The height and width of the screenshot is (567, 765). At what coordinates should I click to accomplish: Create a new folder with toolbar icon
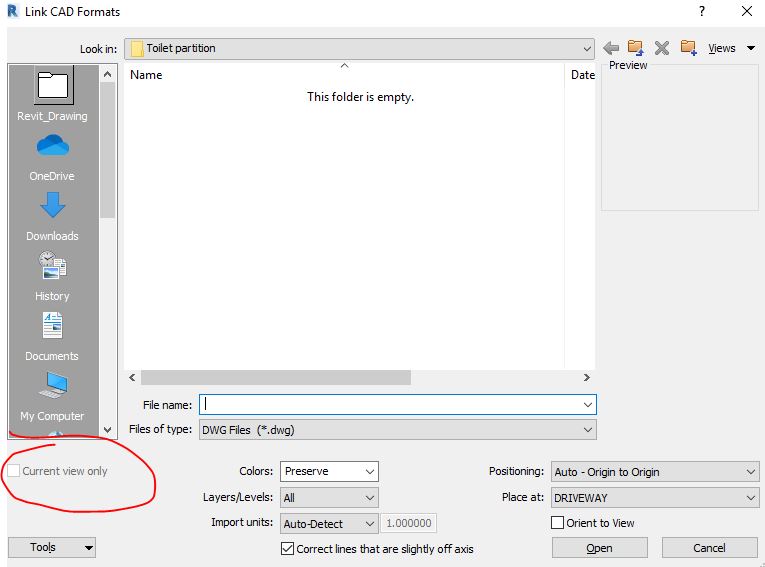coord(688,47)
